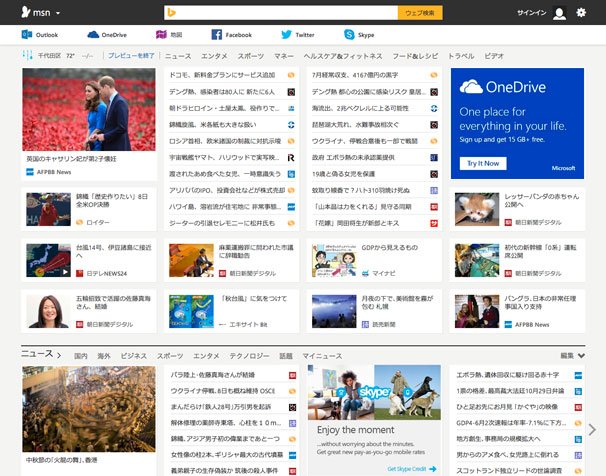Open the 「秋台風」に気をつけて article
This screenshot has height=476, width=606.
pos(254,298)
